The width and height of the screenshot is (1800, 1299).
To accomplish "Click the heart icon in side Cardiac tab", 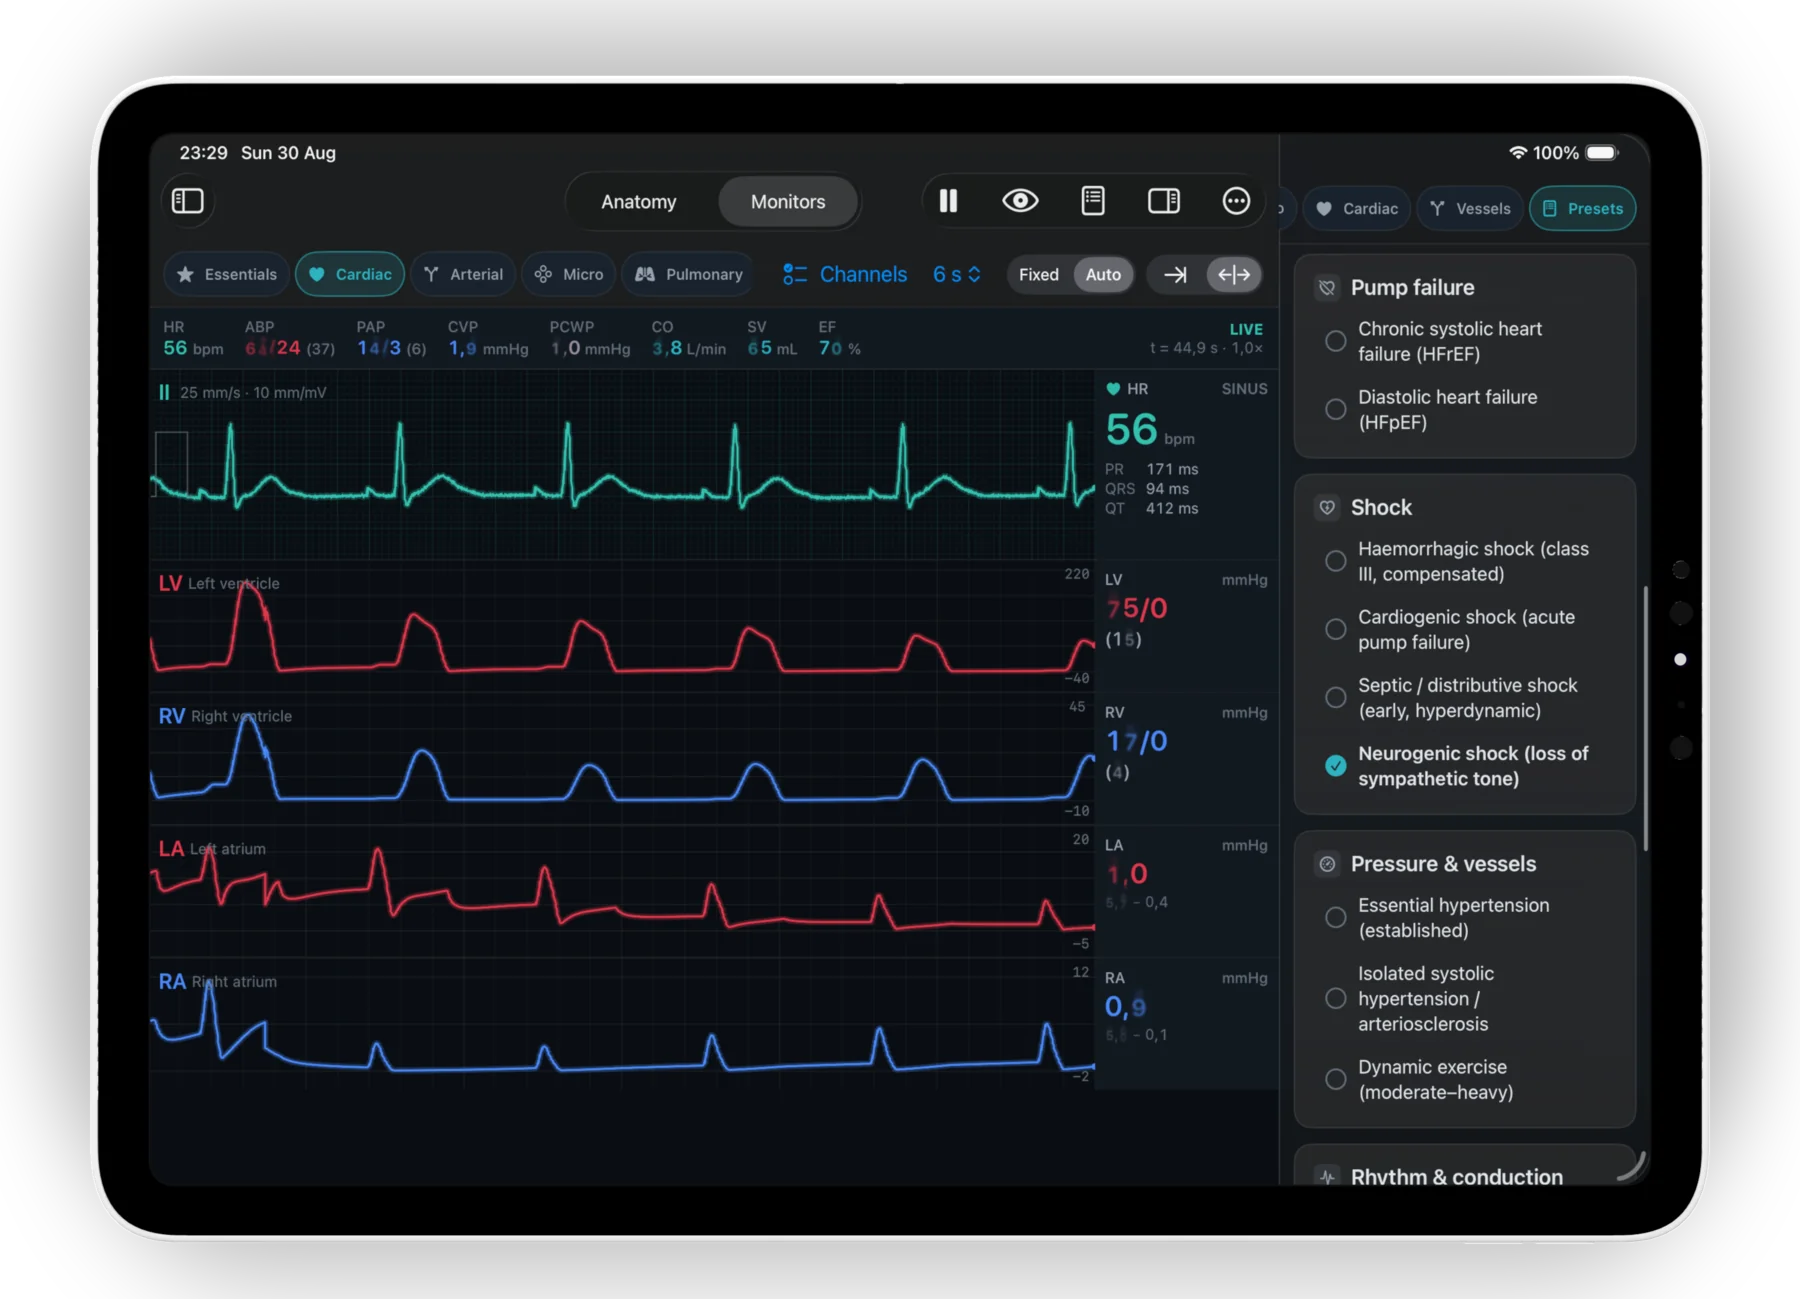I will 1324,209.
